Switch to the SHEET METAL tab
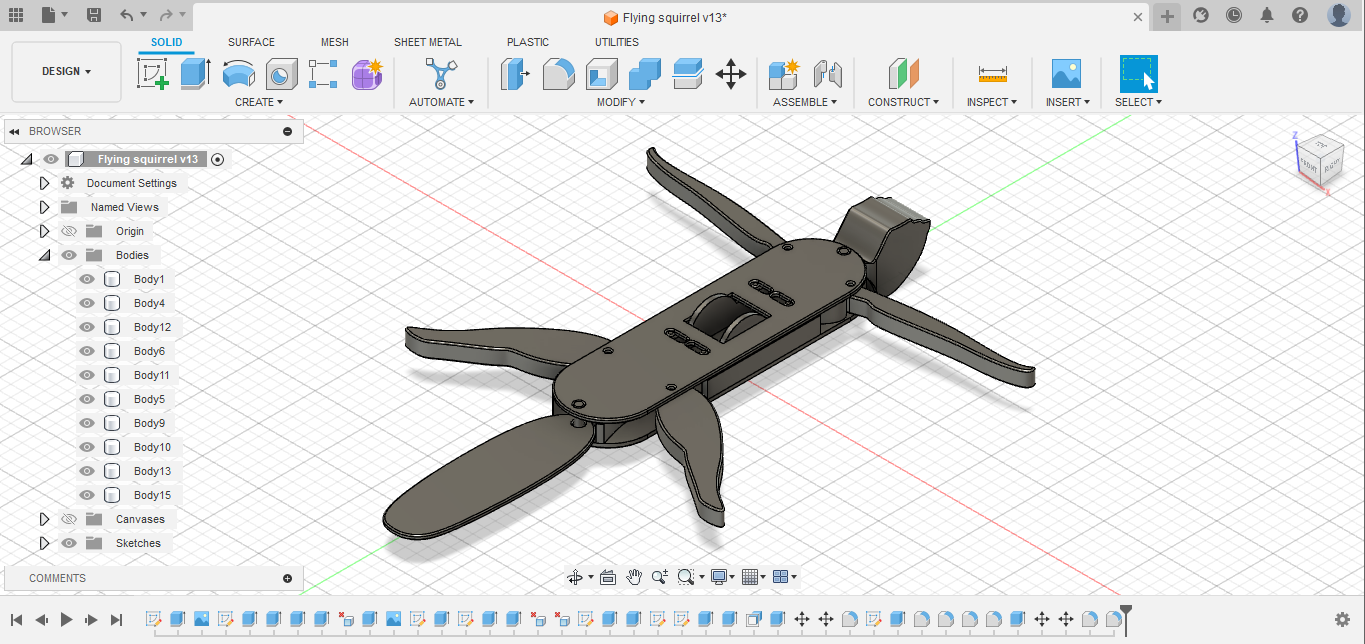The height and width of the screenshot is (644, 1365). 428,42
